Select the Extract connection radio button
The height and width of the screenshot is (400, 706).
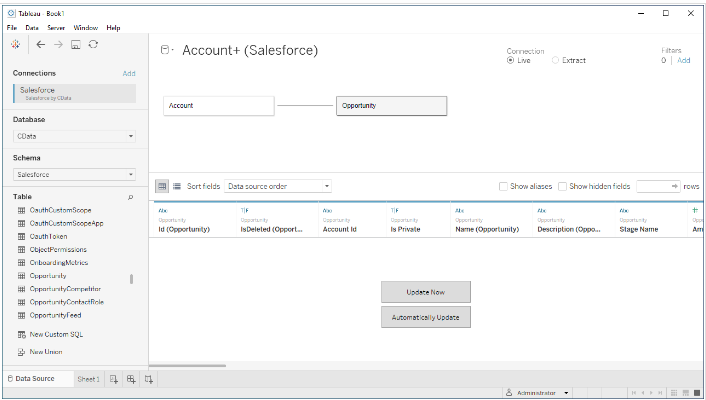[555, 60]
